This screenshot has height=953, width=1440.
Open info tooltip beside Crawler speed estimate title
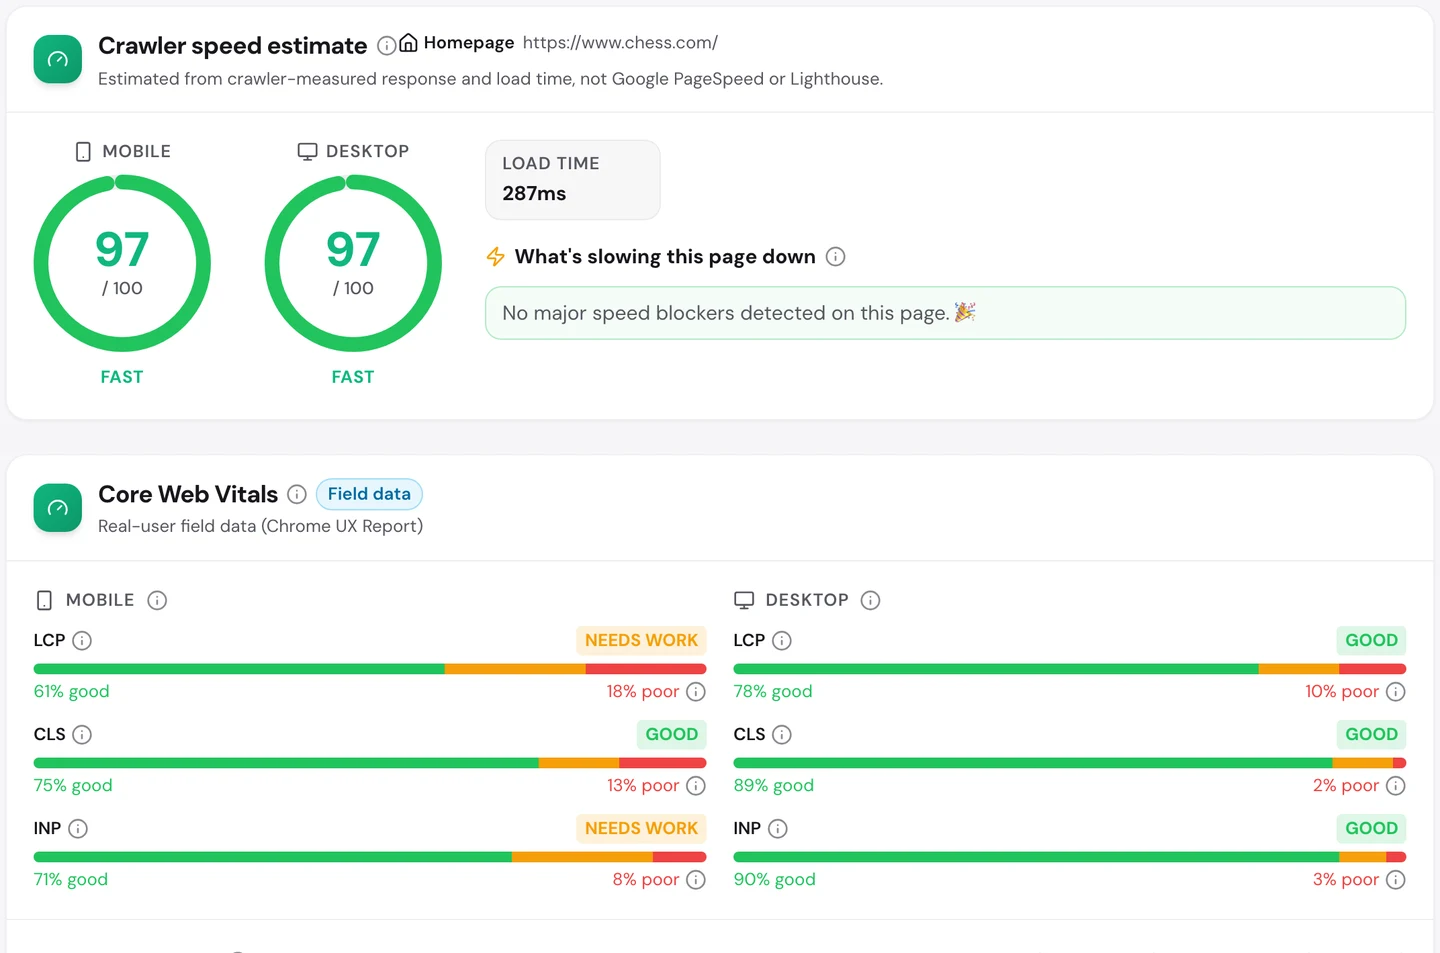point(386,46)
